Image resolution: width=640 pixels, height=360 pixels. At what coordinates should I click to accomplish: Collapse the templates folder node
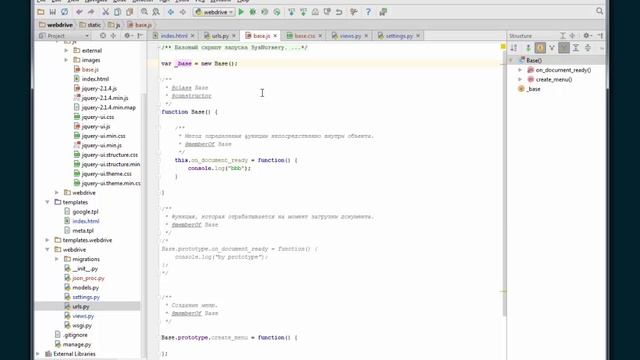coord(47,202)
